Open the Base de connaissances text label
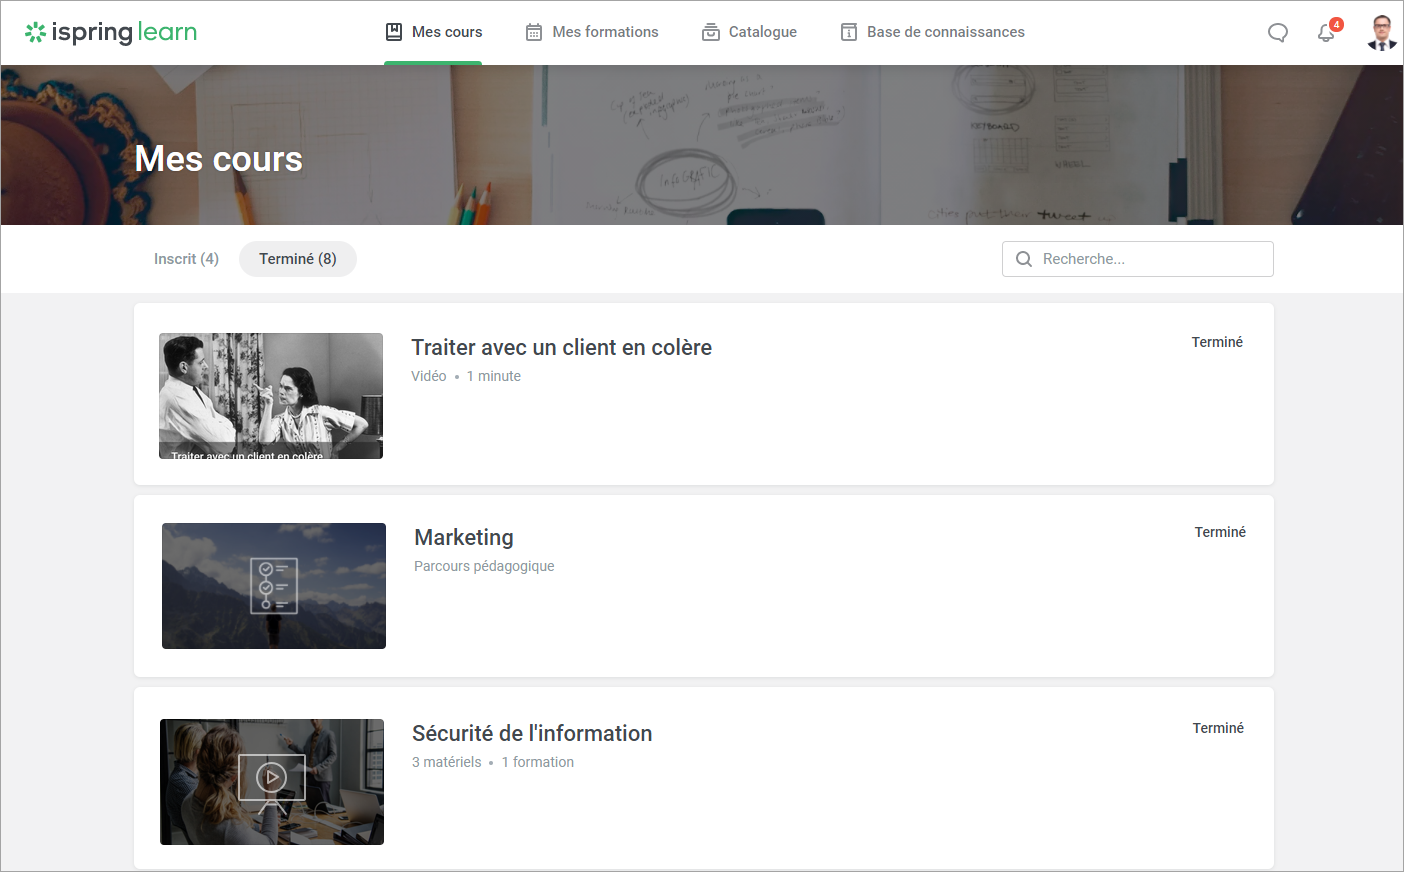Viewport: 1404px width, 872px height. click(945, 32)
